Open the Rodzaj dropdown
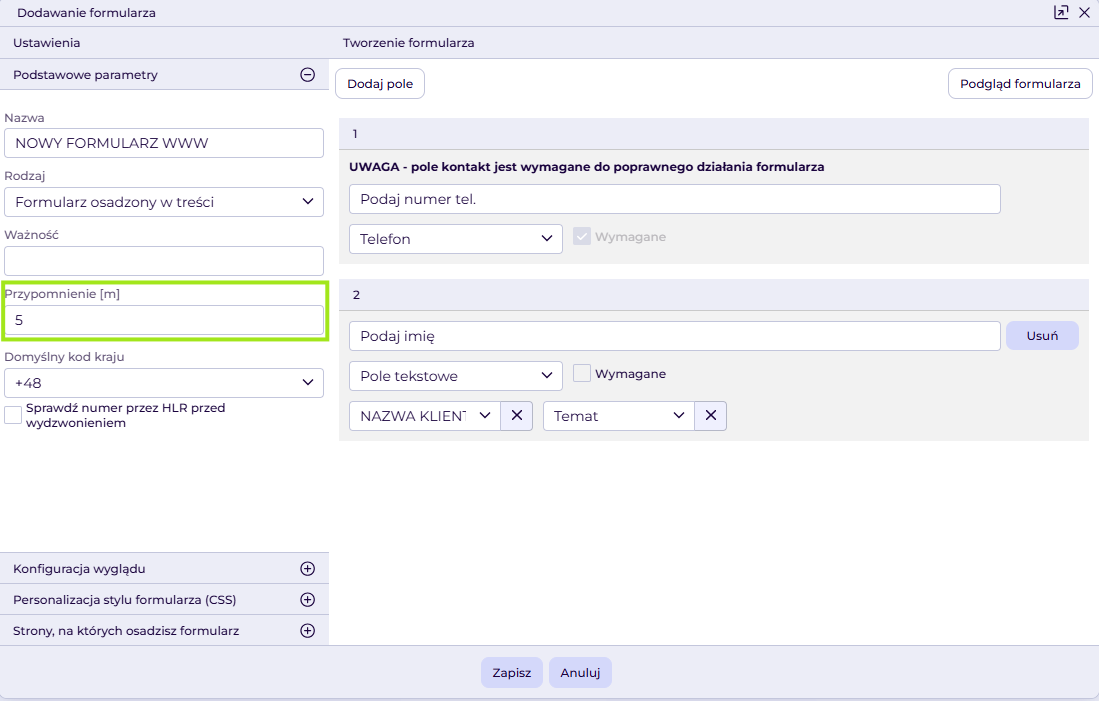The image size is (1099, 701). 164,202
